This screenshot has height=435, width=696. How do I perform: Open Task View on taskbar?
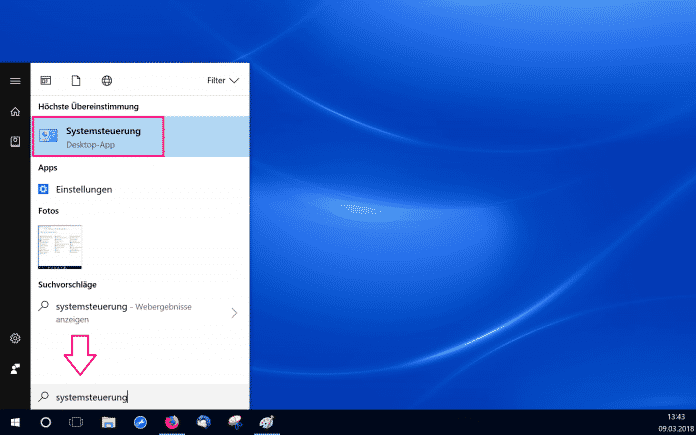coord(75,422)
